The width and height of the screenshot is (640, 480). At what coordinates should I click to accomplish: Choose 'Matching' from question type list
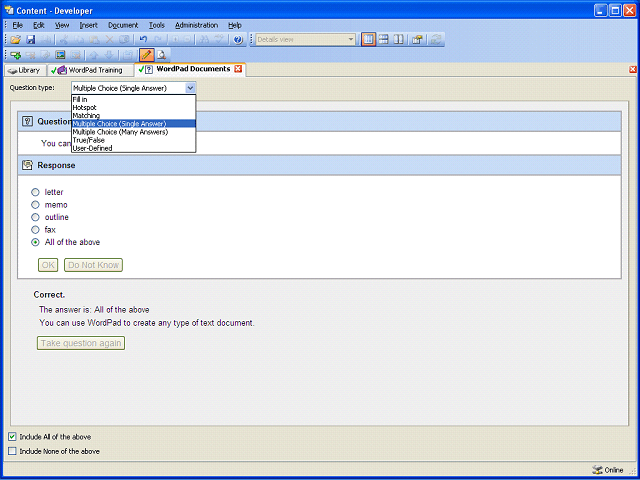tap(133, 116)
